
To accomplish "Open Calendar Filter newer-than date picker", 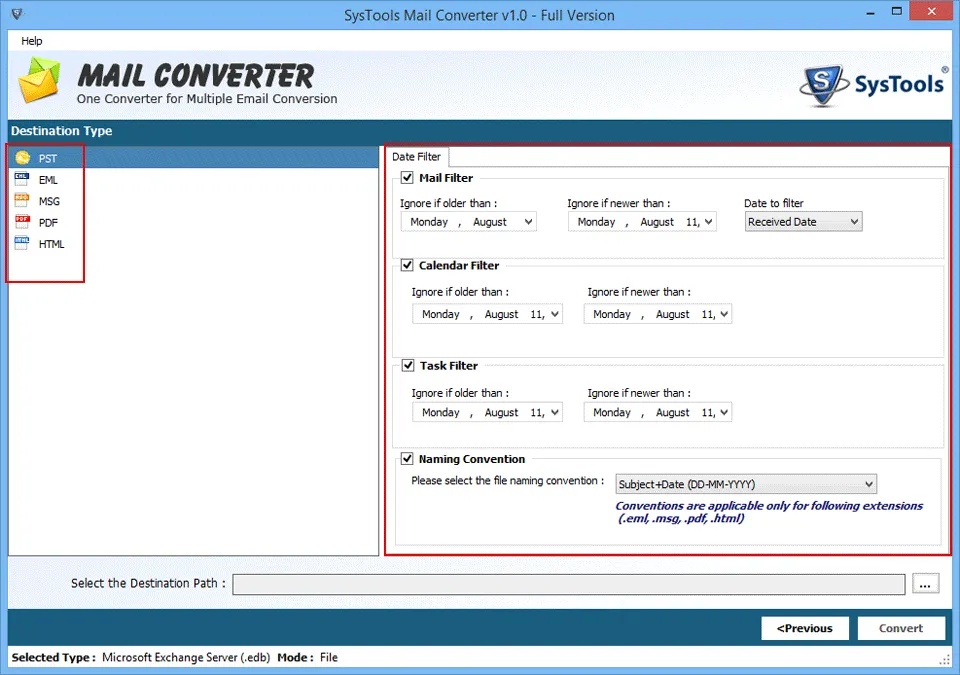I will click(724, 314).
